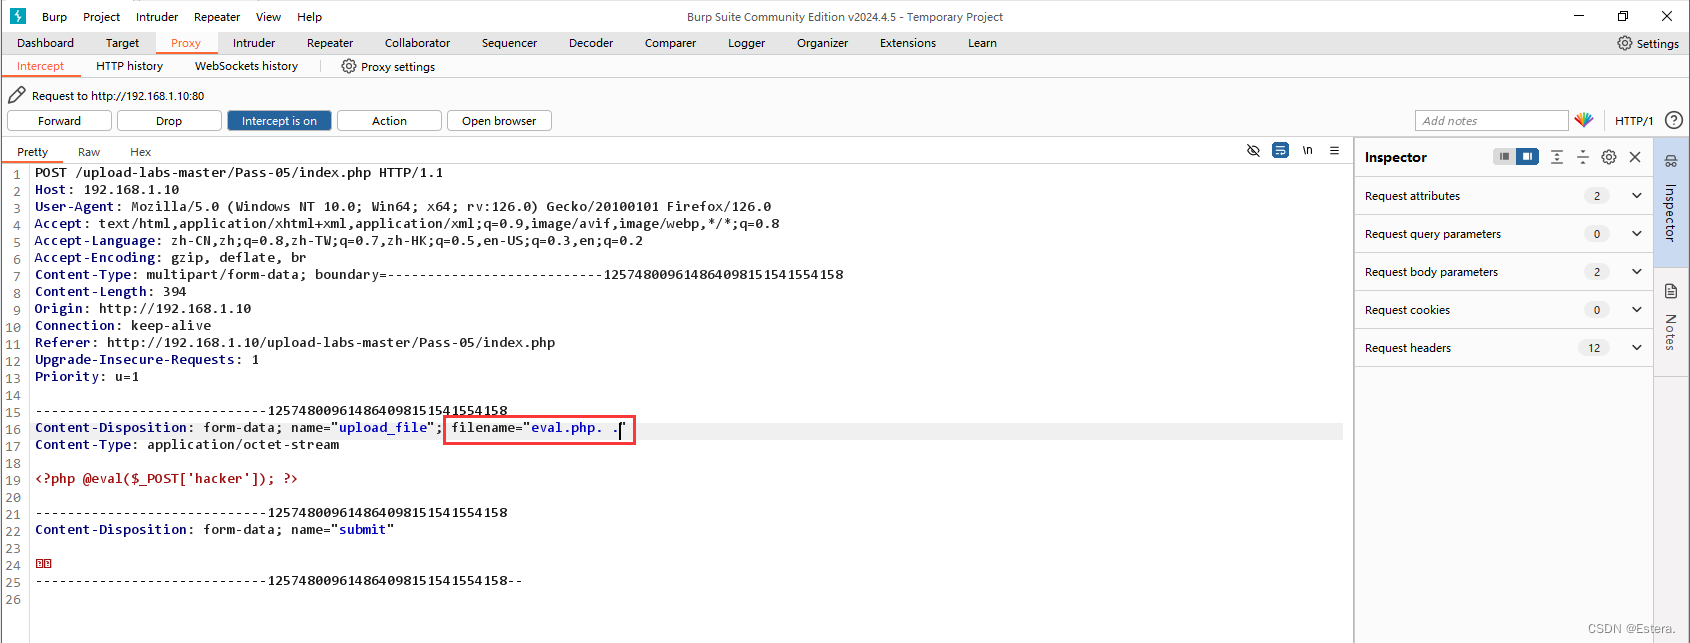Switch to the Repeater tool tab
1690x643 pixels.
pyautogui.click(x=330, y=43)
